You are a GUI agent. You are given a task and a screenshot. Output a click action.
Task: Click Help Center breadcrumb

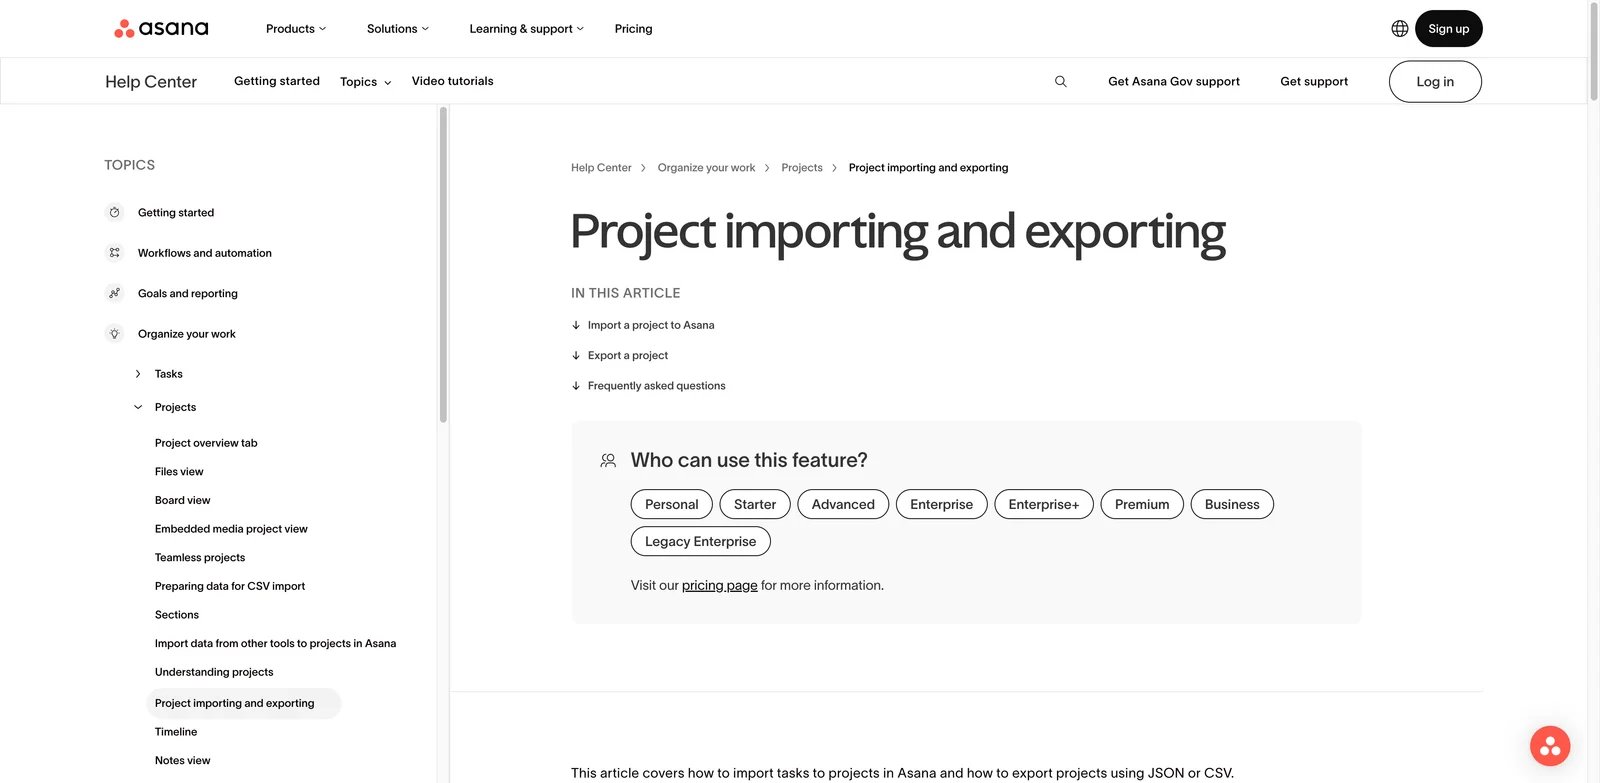point(601,168)
